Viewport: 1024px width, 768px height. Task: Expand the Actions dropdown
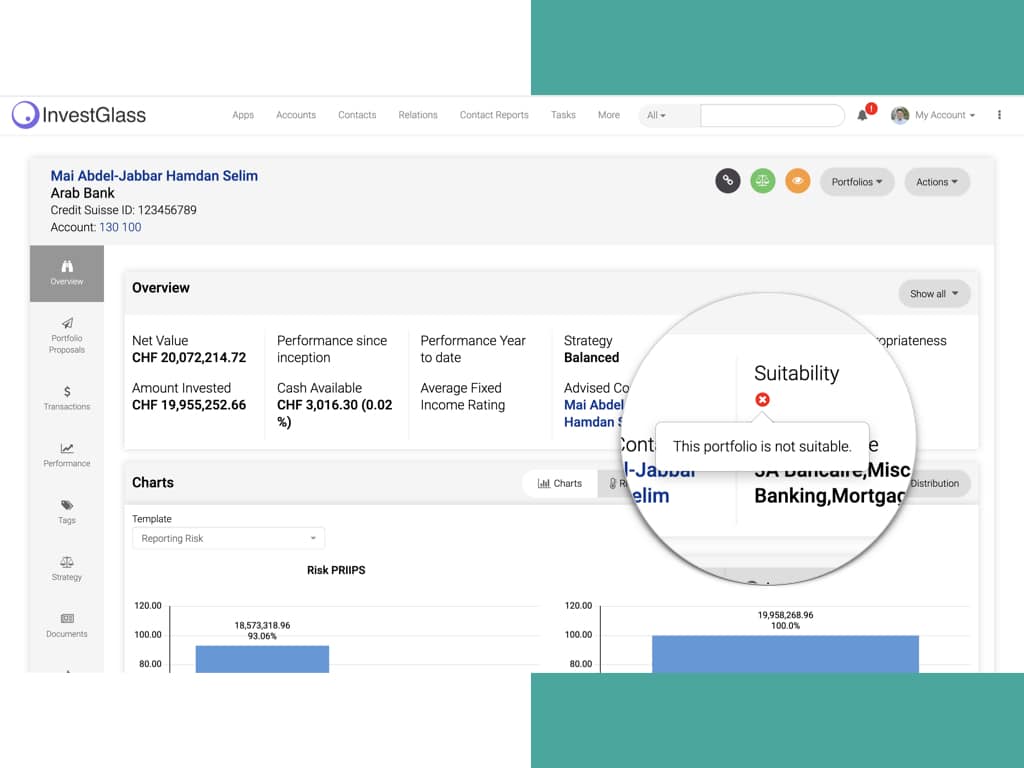pyautogui.click(x=936, y=182)
